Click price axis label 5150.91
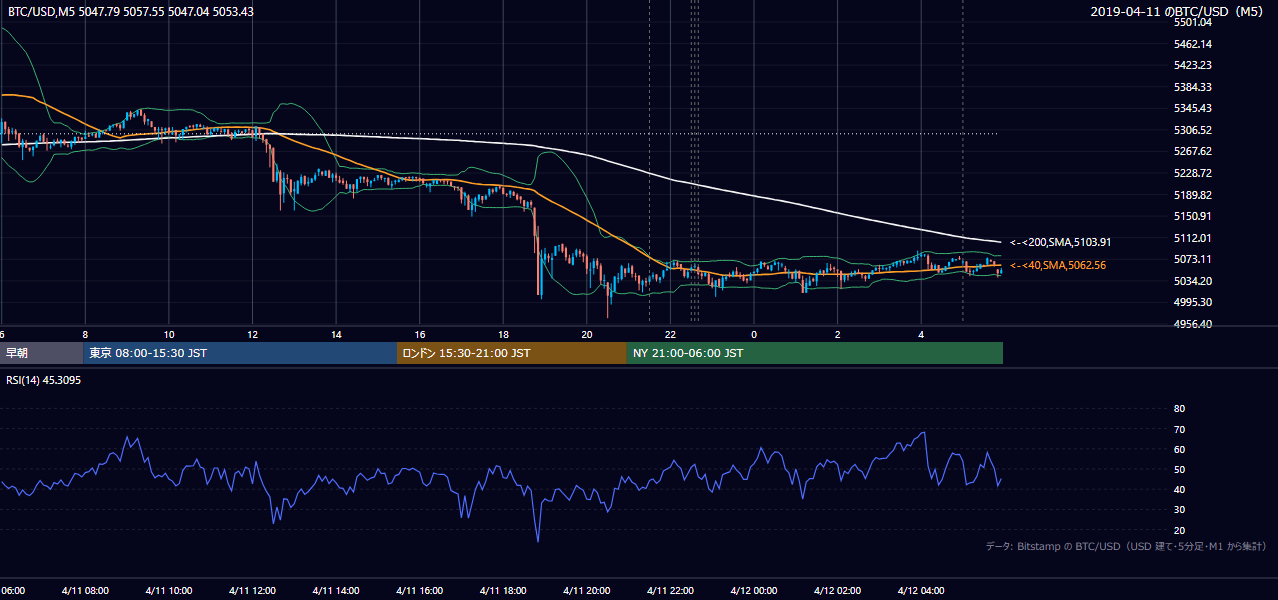This screenshot has width=1278, height=600. tap(1193, 216)
